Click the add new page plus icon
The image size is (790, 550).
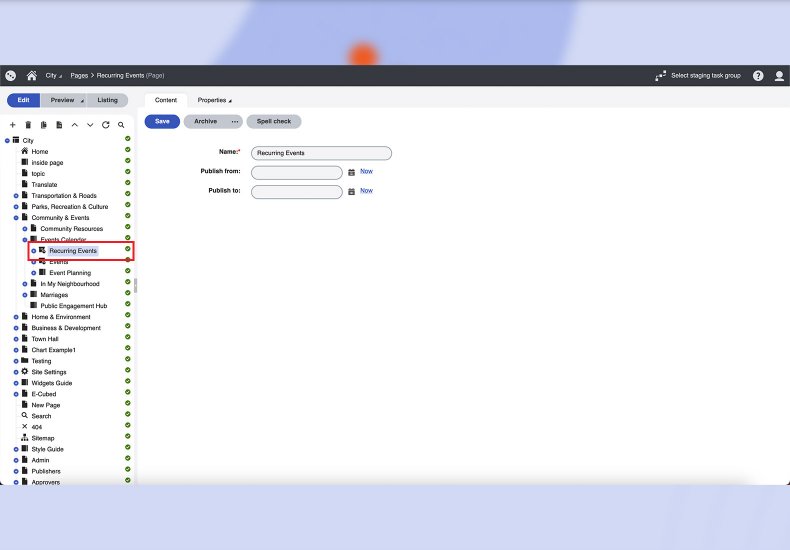[x=12, y=125]
